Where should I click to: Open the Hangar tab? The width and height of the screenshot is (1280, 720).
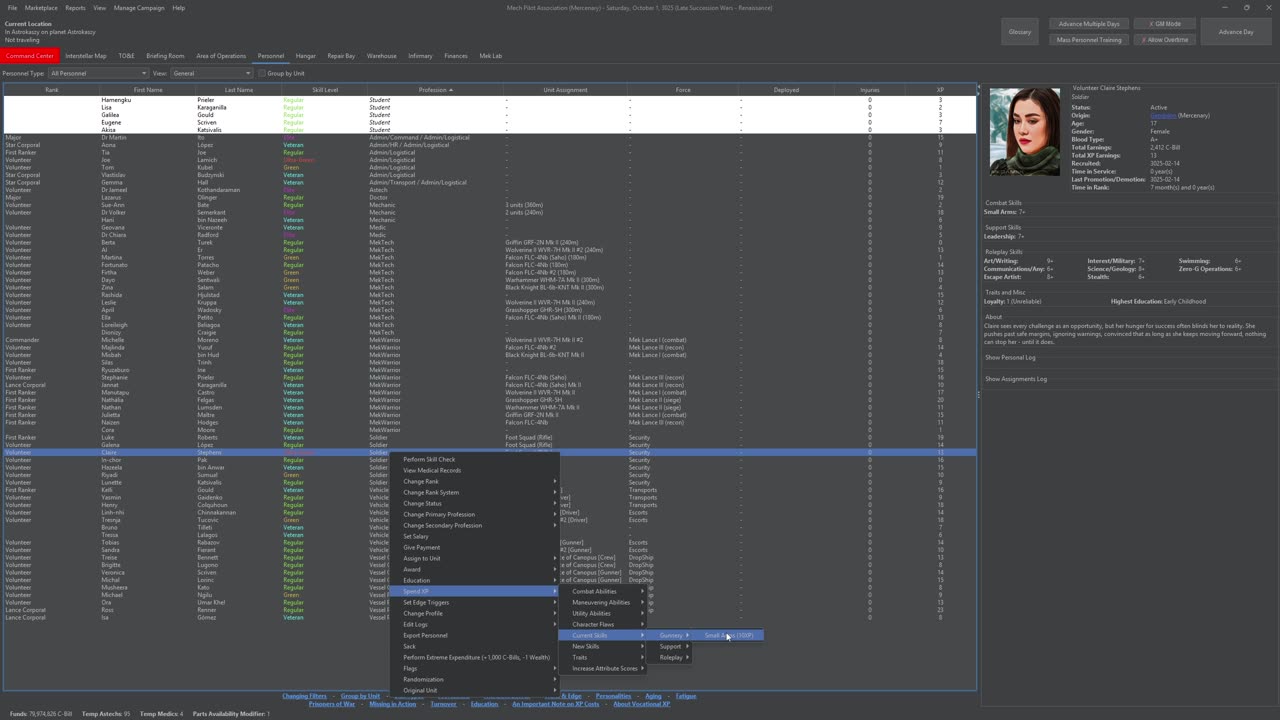(306, 56)
